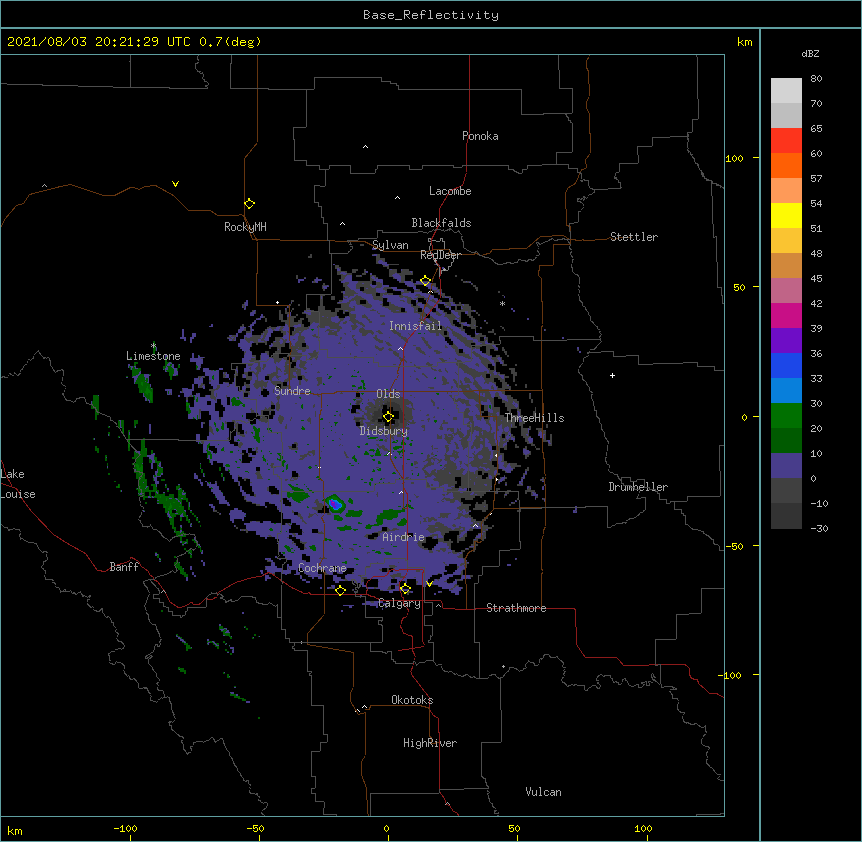The height and width of the screenshot is (842, 862).
Task: Click the yellow diamond marker below RedDeer
Action: click(x=426, y=281)
